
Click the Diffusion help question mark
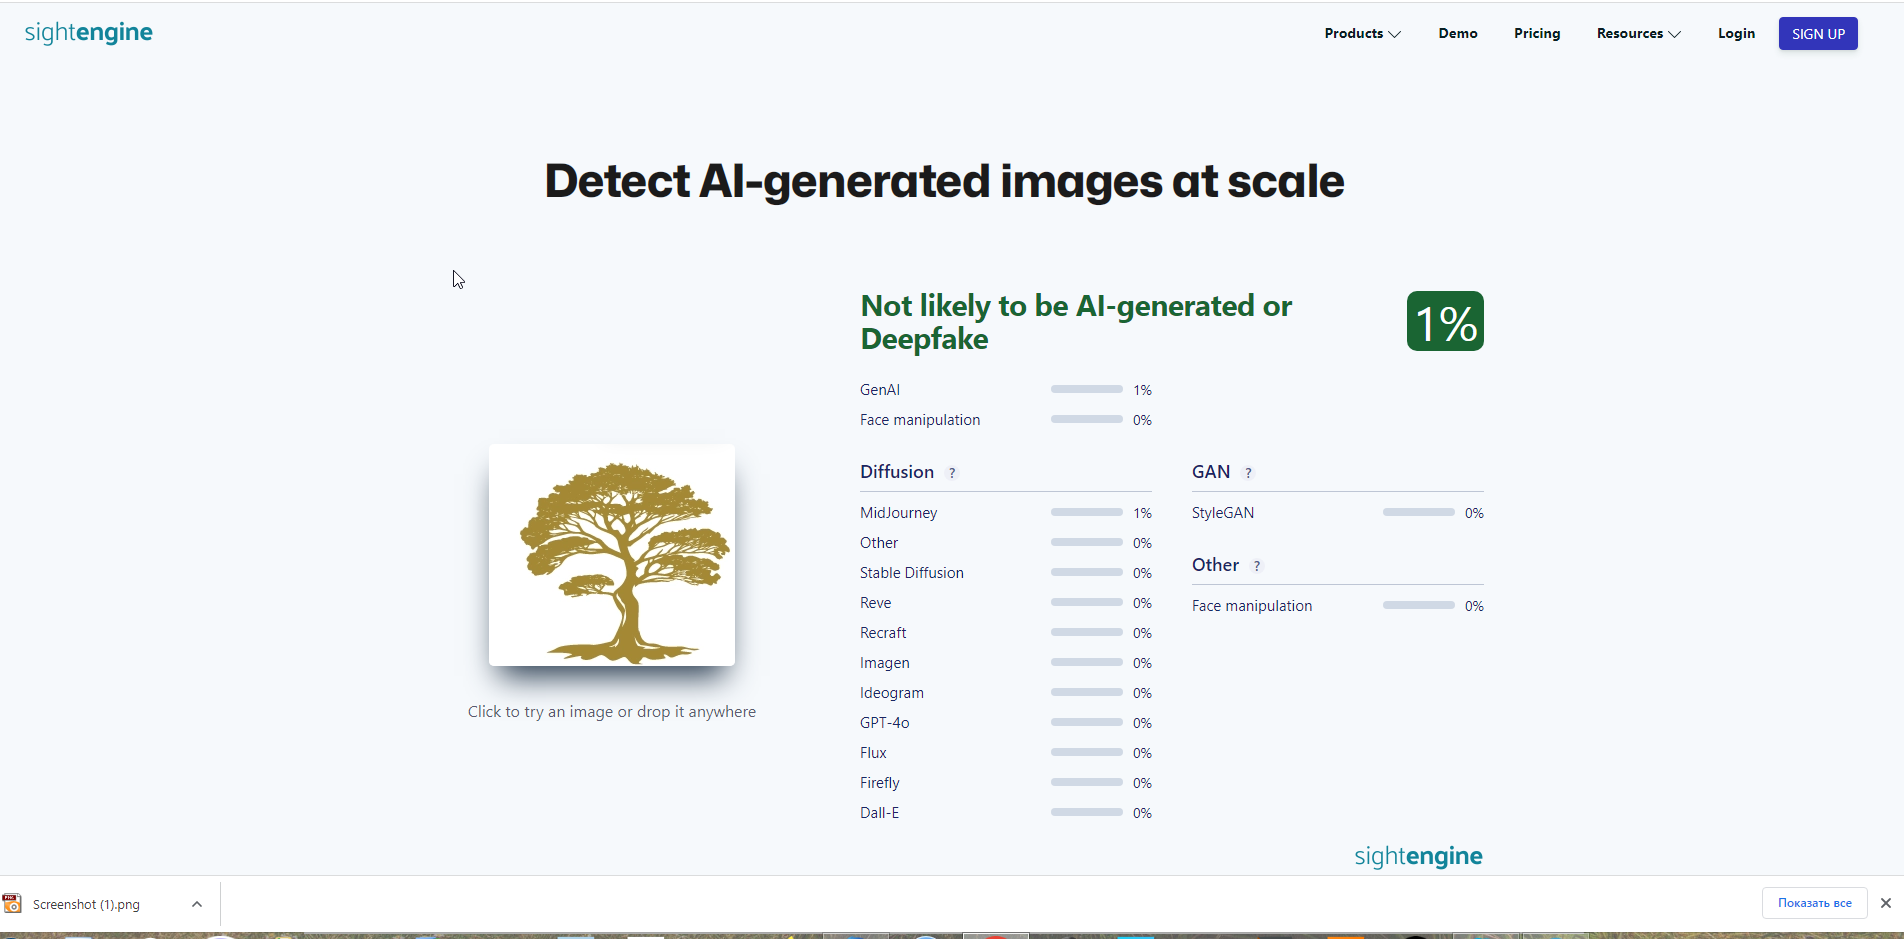point(952,473)
